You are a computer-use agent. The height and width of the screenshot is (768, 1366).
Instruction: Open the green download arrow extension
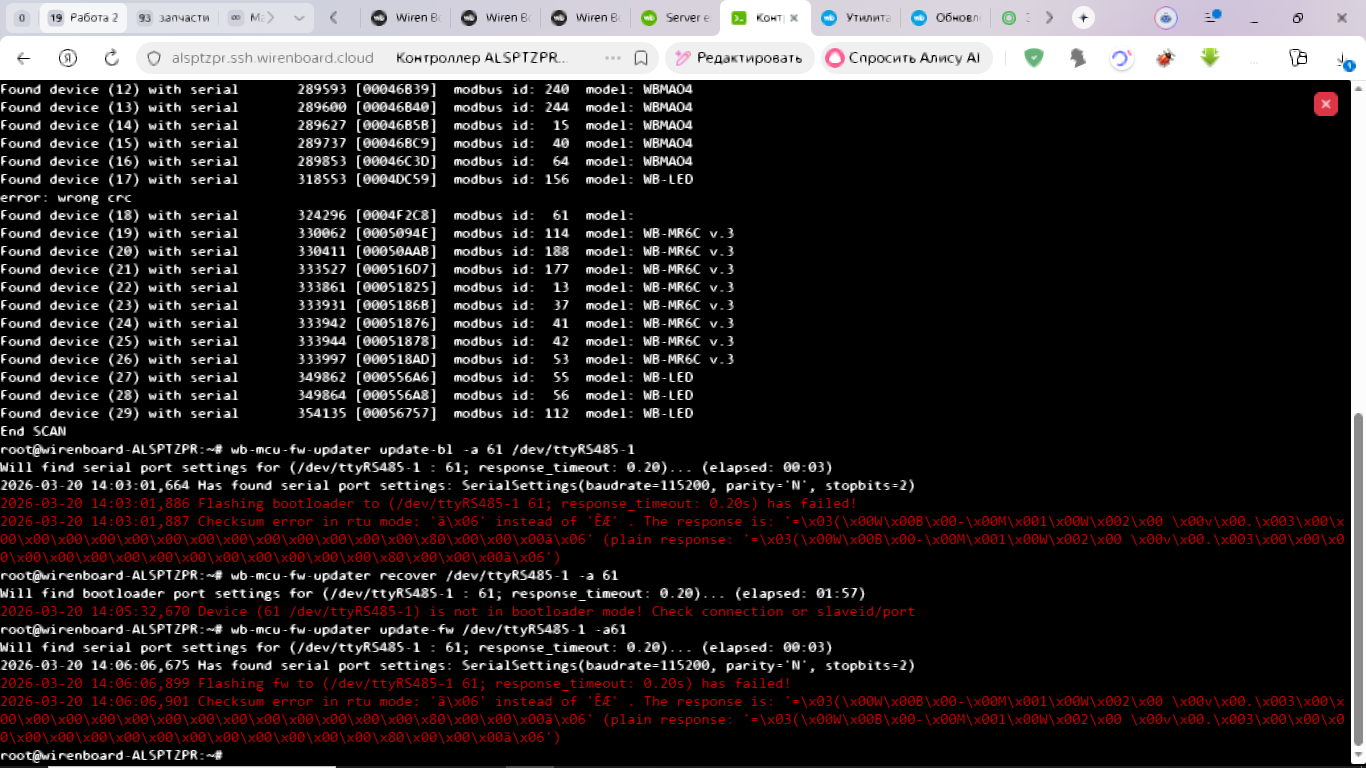1210,58
